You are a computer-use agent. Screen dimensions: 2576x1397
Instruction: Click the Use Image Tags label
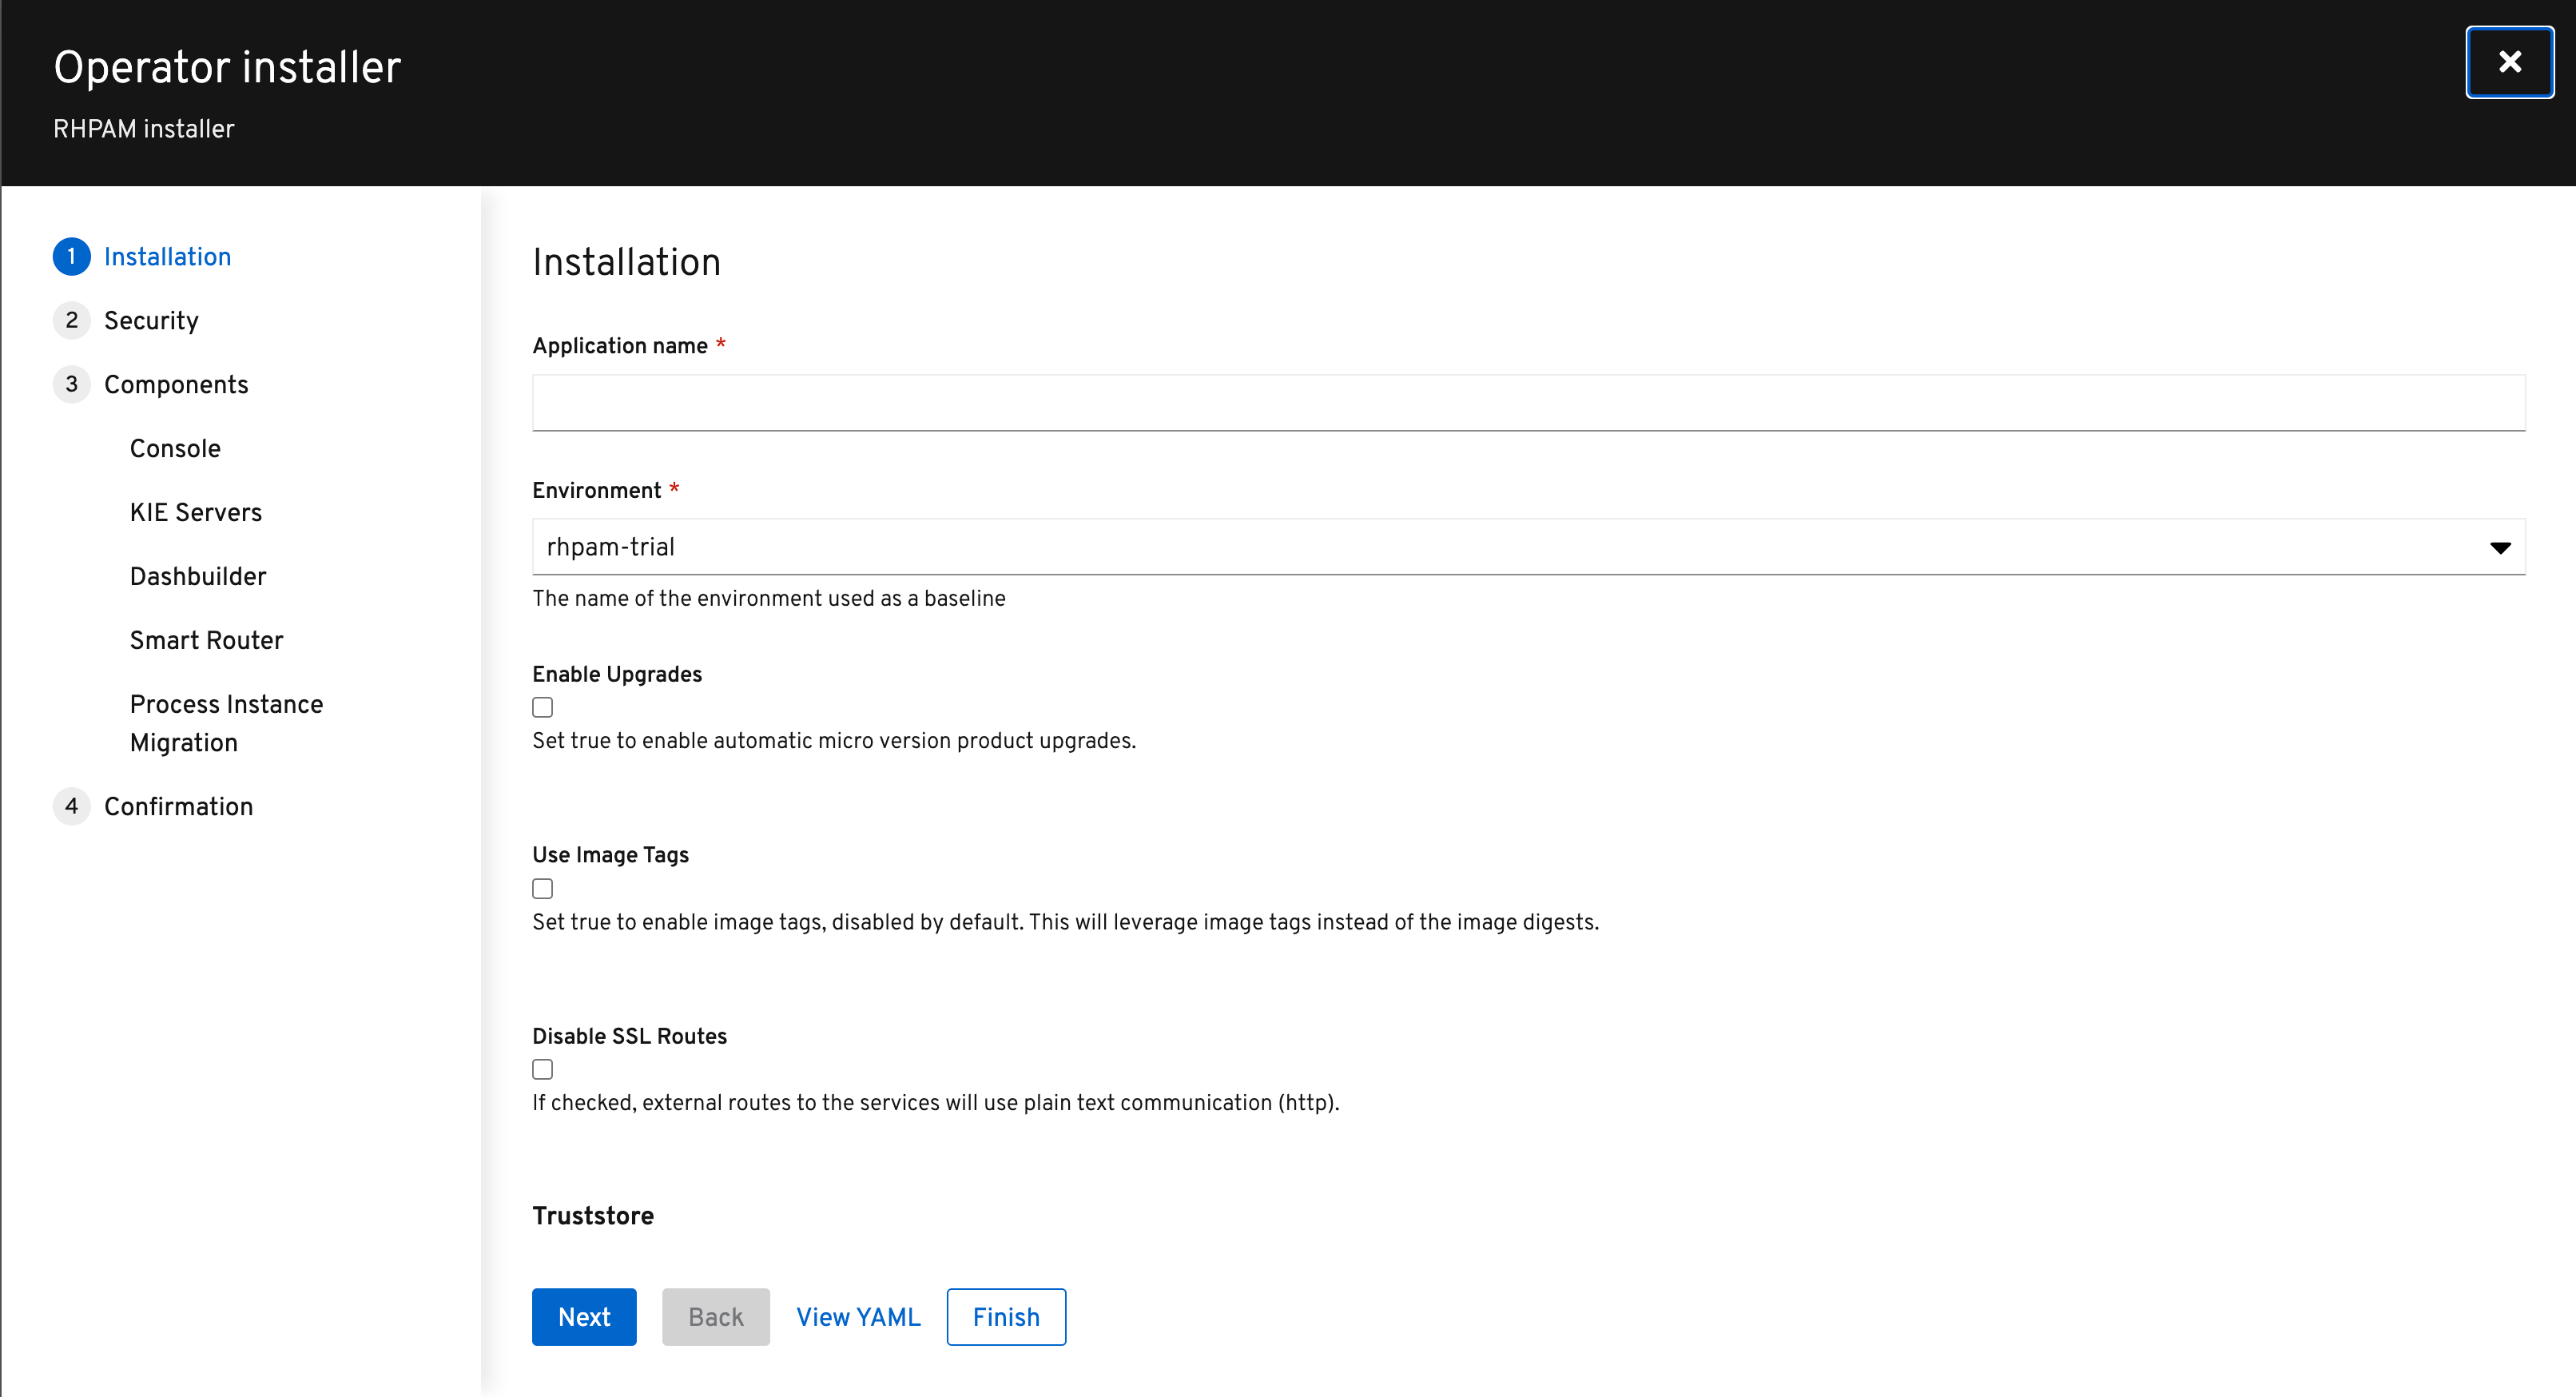[x=610, y=855]
